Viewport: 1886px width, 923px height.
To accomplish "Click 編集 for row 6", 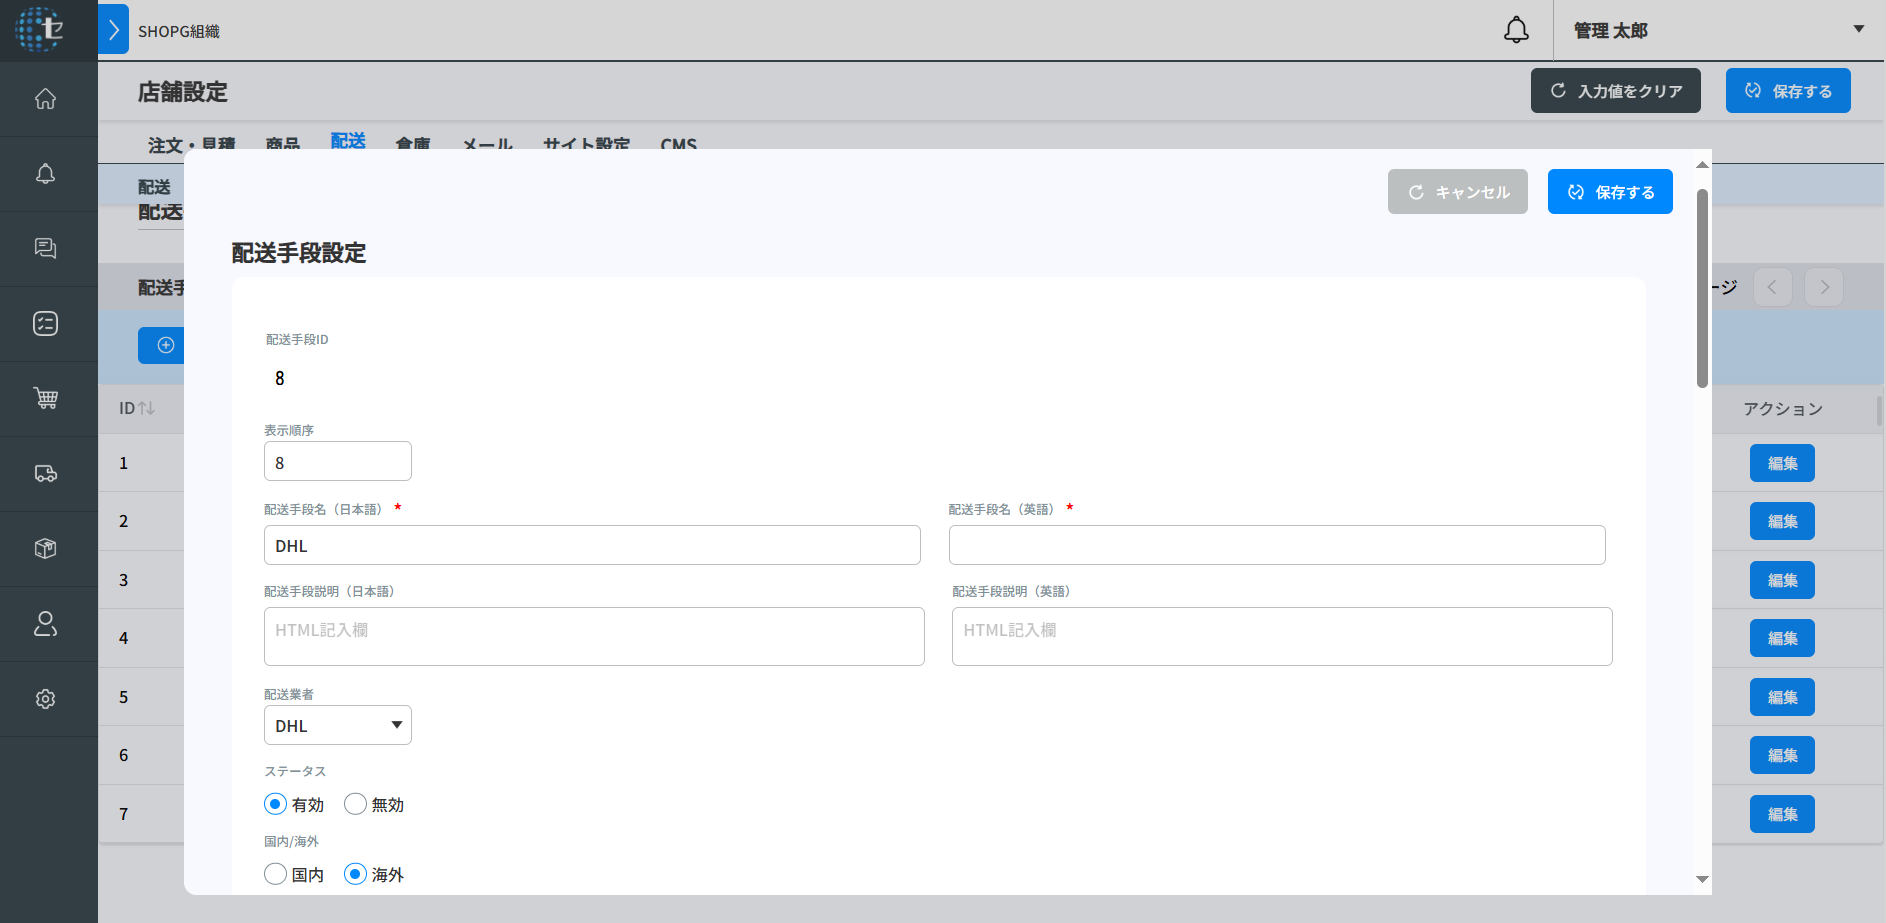I will [x=1782, y=755].
